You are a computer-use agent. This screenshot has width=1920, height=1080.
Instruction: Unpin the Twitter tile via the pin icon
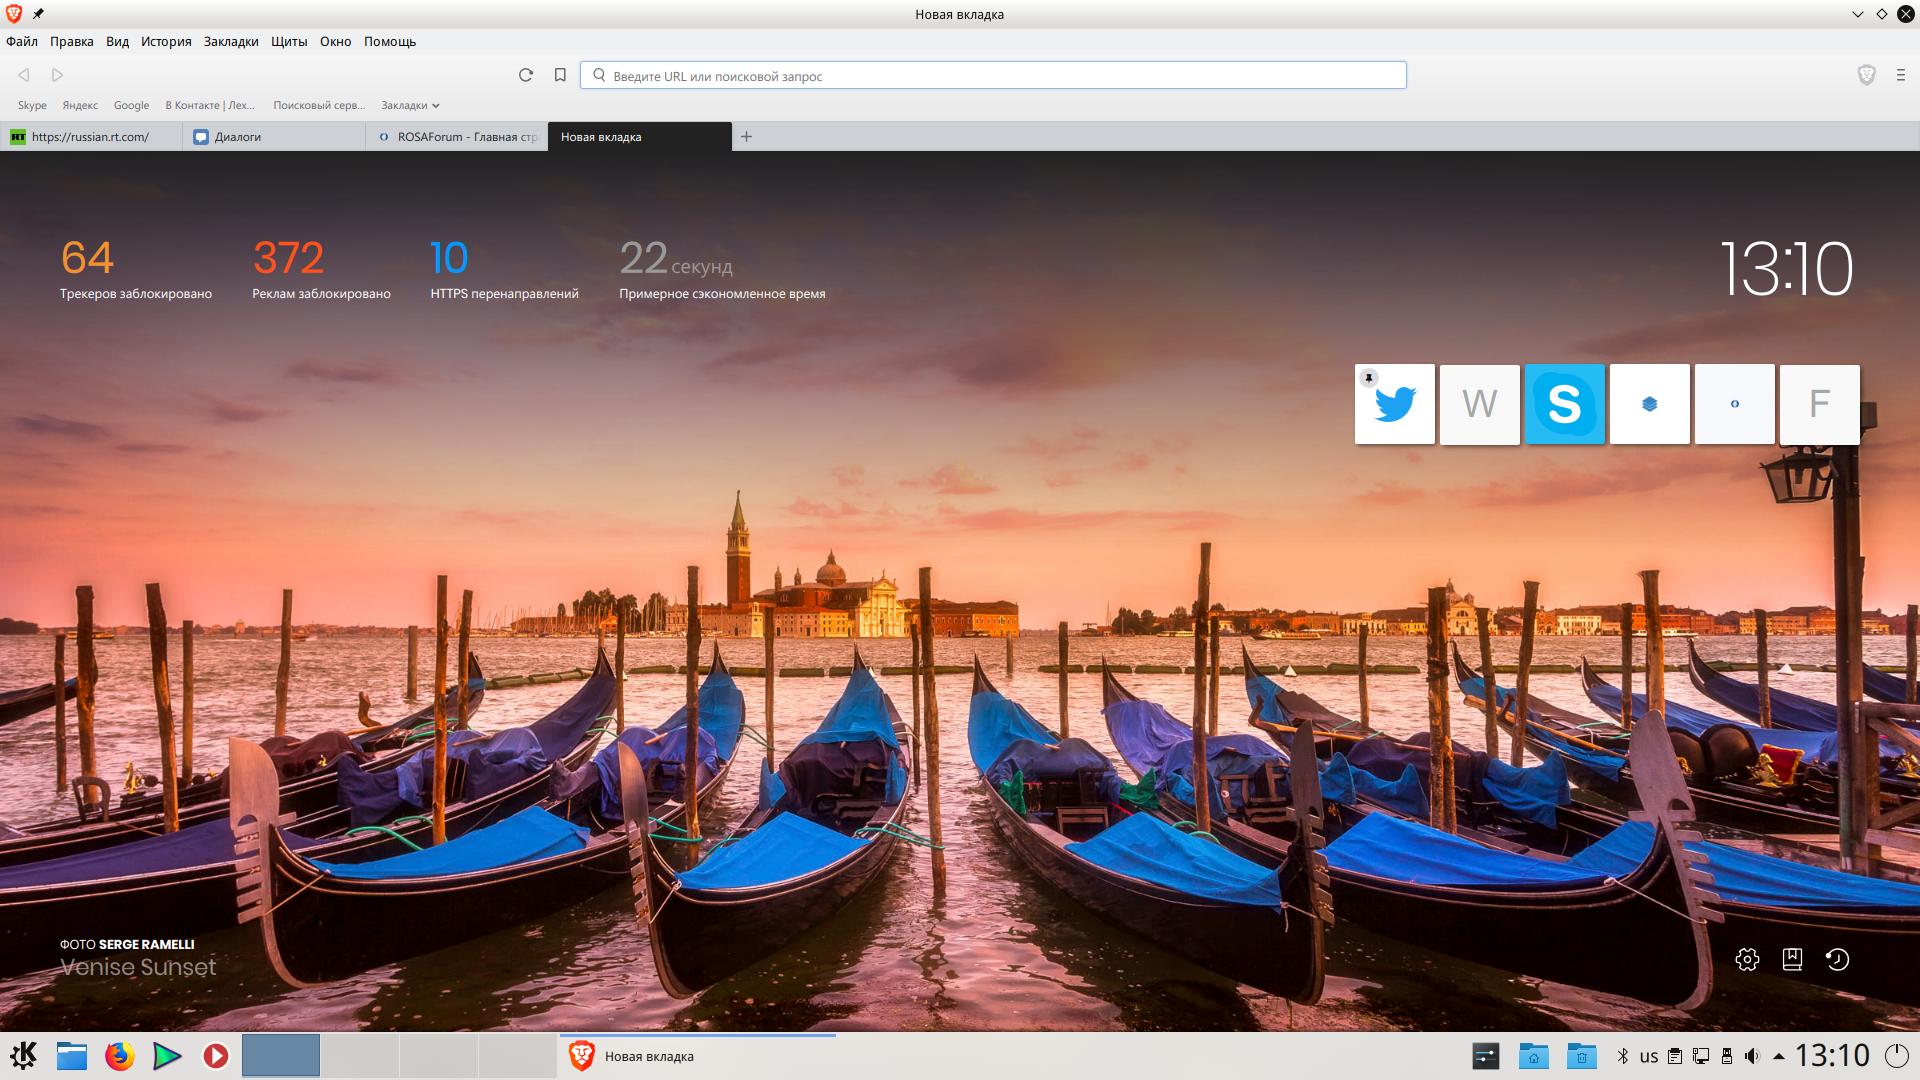point(1368,378)
